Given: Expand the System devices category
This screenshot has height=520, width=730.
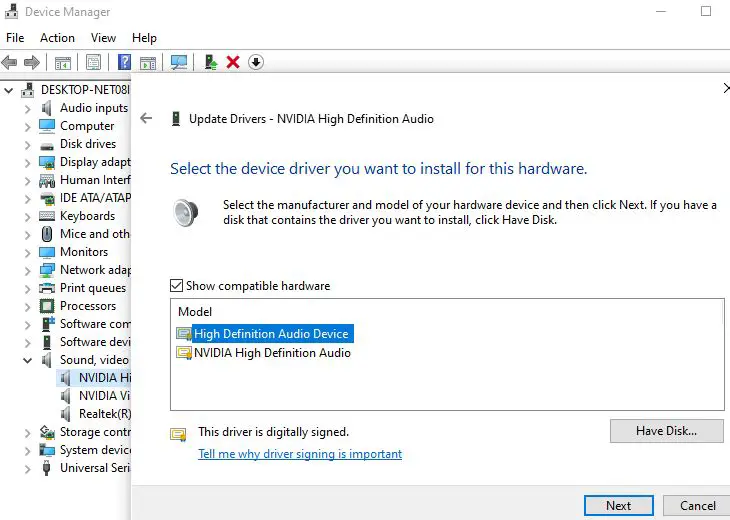Looking at the screenshot, I should click(27, 451).
